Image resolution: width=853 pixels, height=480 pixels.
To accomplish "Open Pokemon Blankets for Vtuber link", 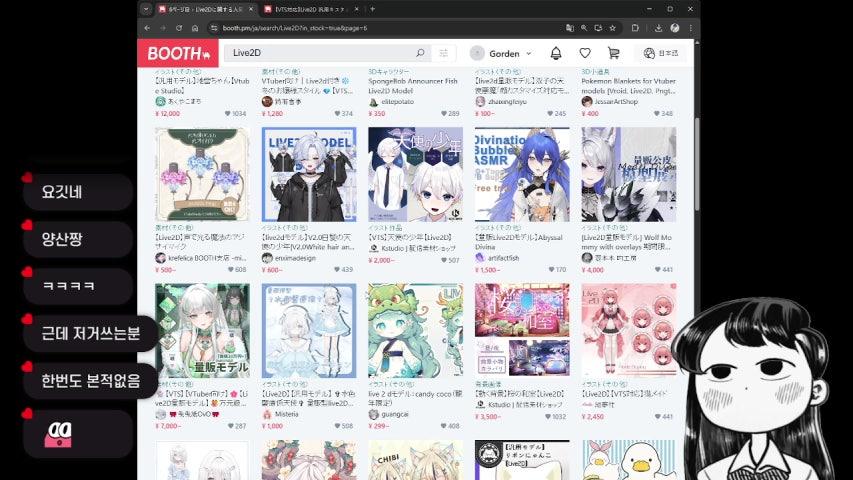I will pos(628,86).
